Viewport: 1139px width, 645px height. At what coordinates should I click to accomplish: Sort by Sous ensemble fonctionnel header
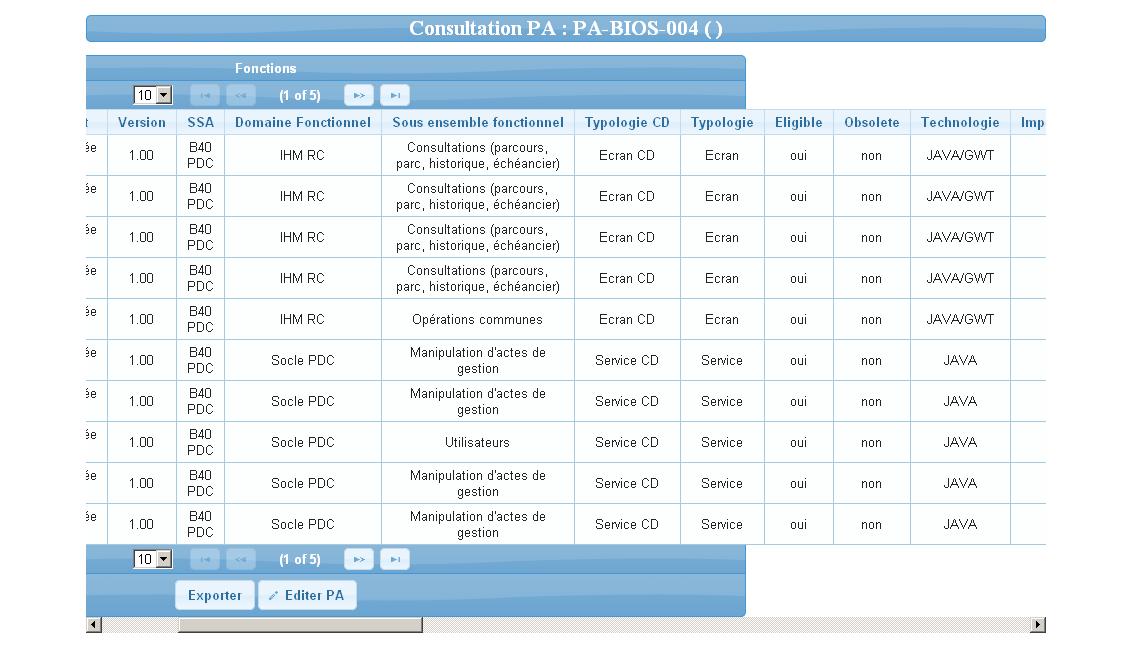(x=478, y=122)
